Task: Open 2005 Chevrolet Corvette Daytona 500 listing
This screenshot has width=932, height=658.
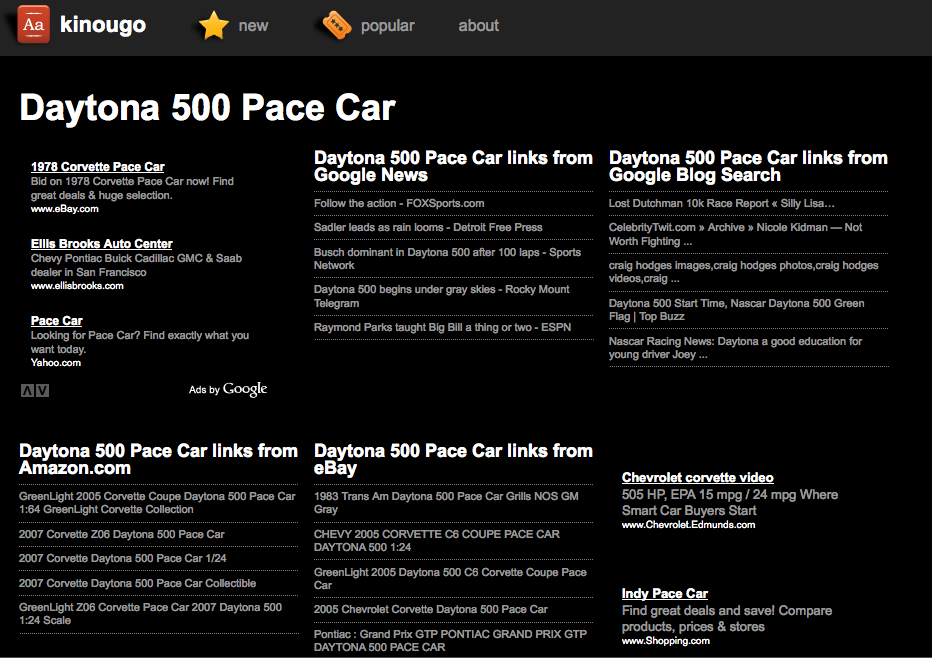Action: pos(430,609)
